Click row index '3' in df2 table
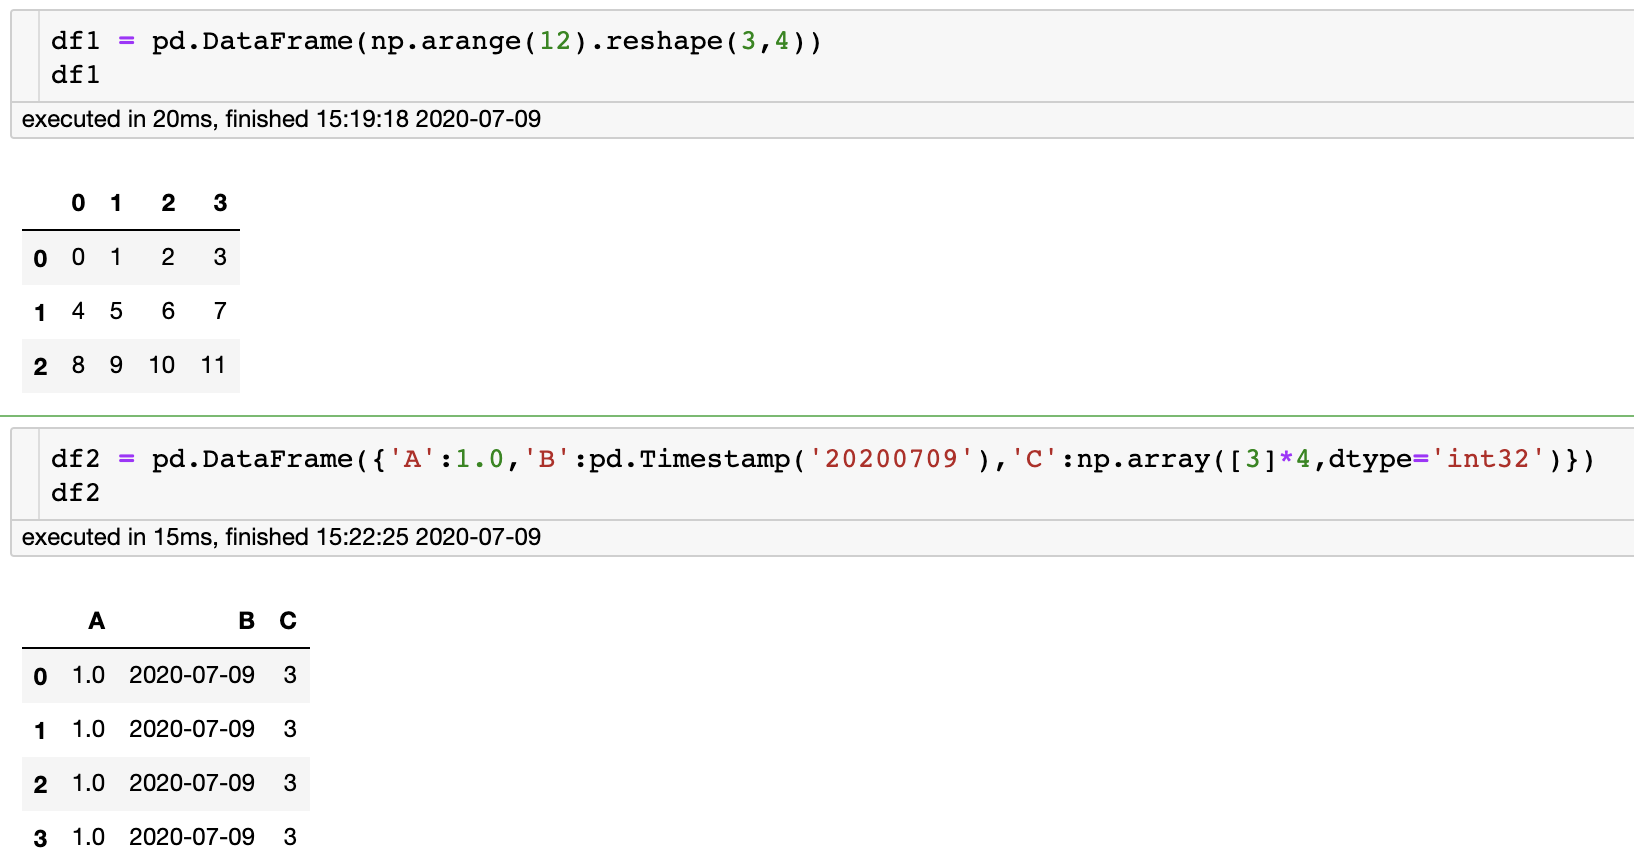1634x864 pixels. pyautogui.click(x=40, y=839)
